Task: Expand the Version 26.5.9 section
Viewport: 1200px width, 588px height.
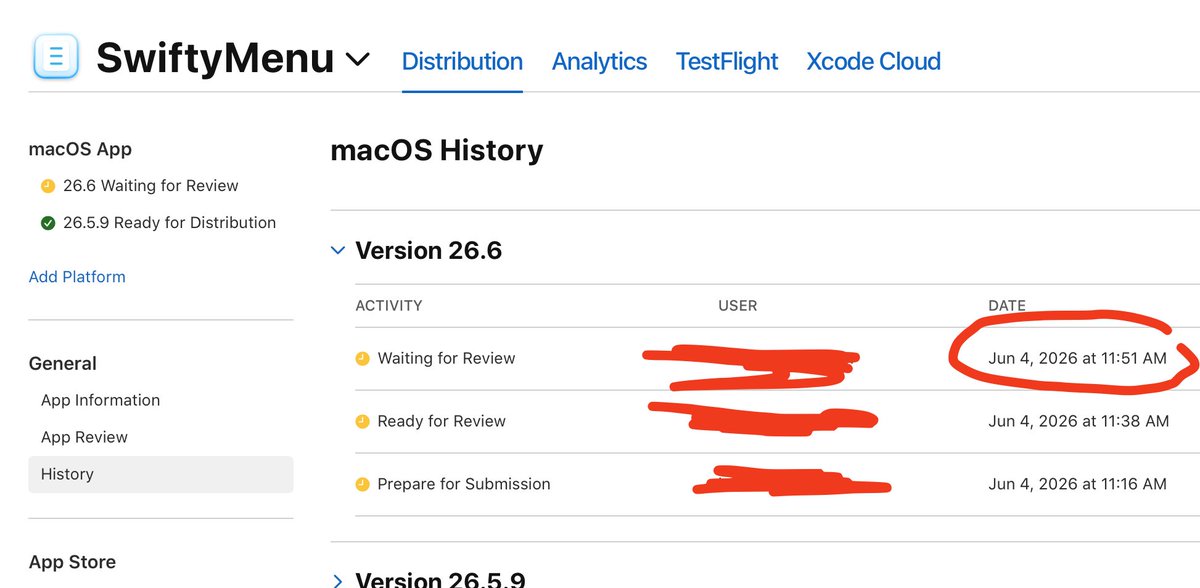Action: (x=337, y=580)
